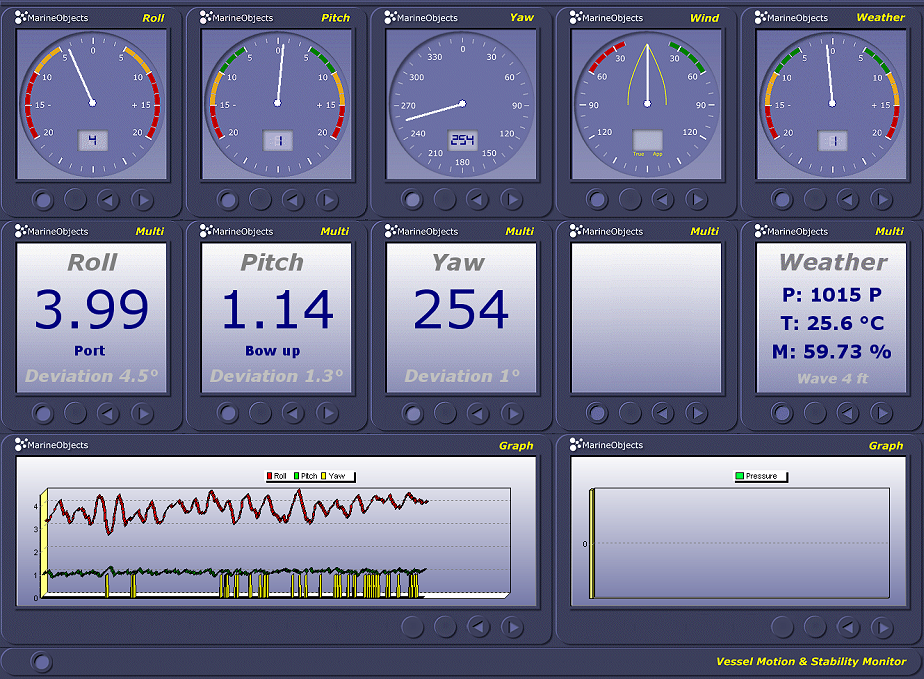This screenshot has height=679, width=924.
Task: Click the Roll needle gauge dial
Action: (x=93, y=104)
